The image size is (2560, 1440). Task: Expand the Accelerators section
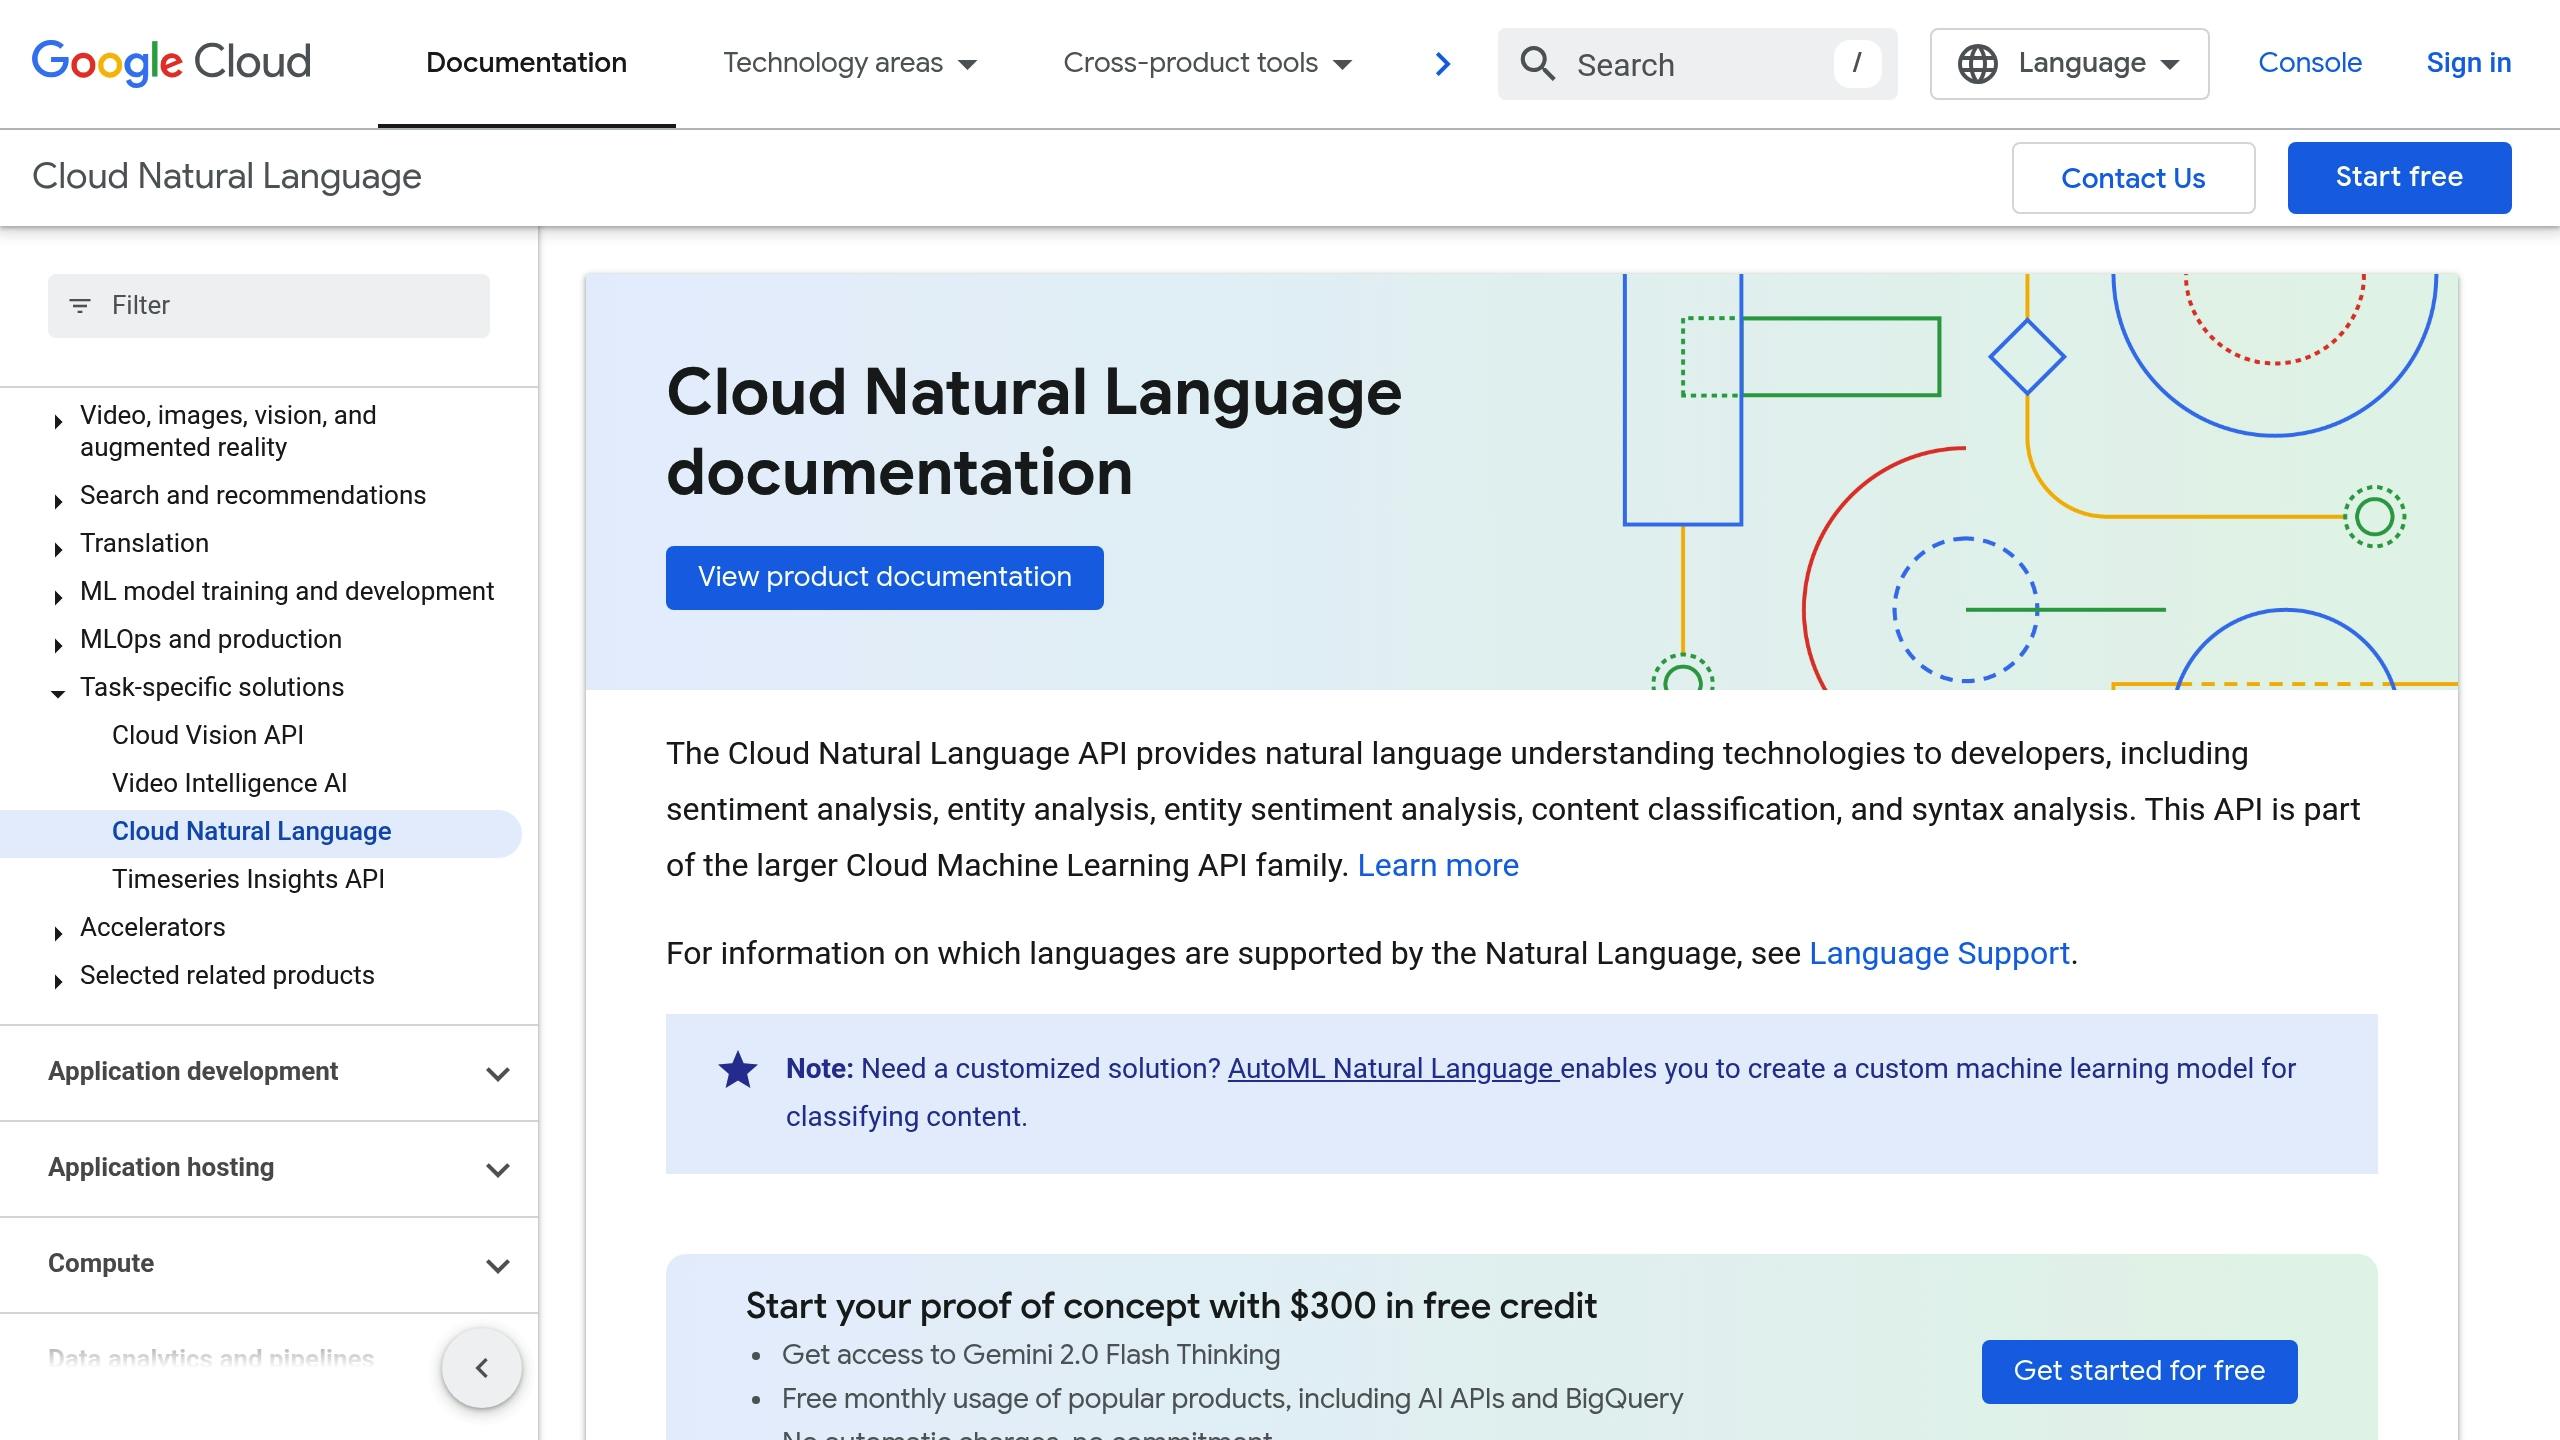(58, 933)
